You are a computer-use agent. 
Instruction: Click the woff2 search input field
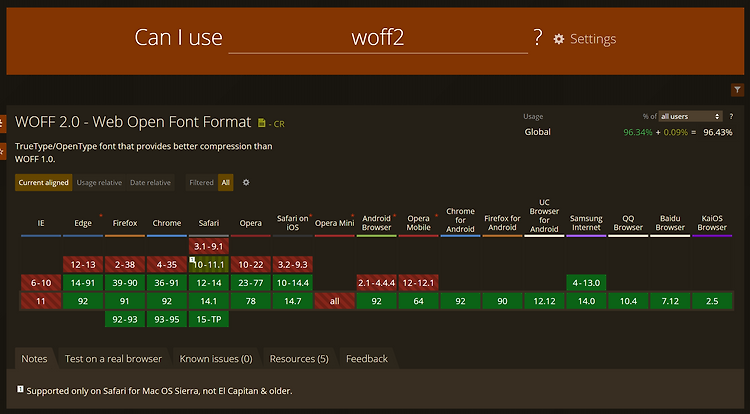(378, 37)
